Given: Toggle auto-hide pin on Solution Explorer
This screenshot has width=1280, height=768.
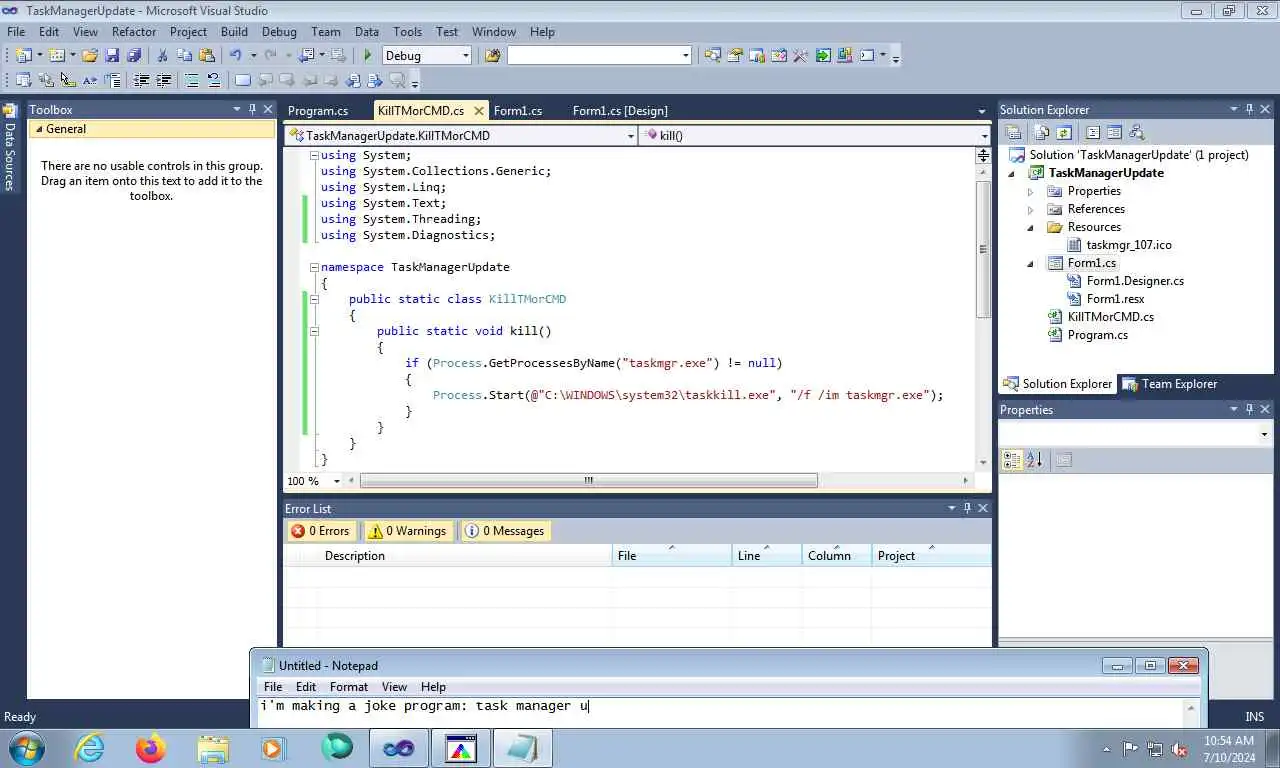Looking at the screenshot, I should click(x=1249, y=109).
